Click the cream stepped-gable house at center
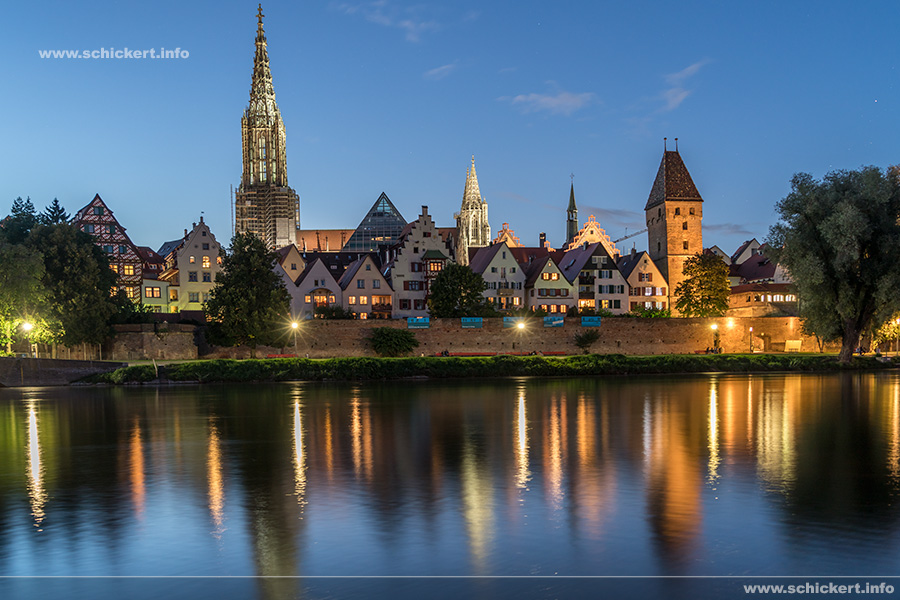Screen dimensions: 900x600 (420, 260)
